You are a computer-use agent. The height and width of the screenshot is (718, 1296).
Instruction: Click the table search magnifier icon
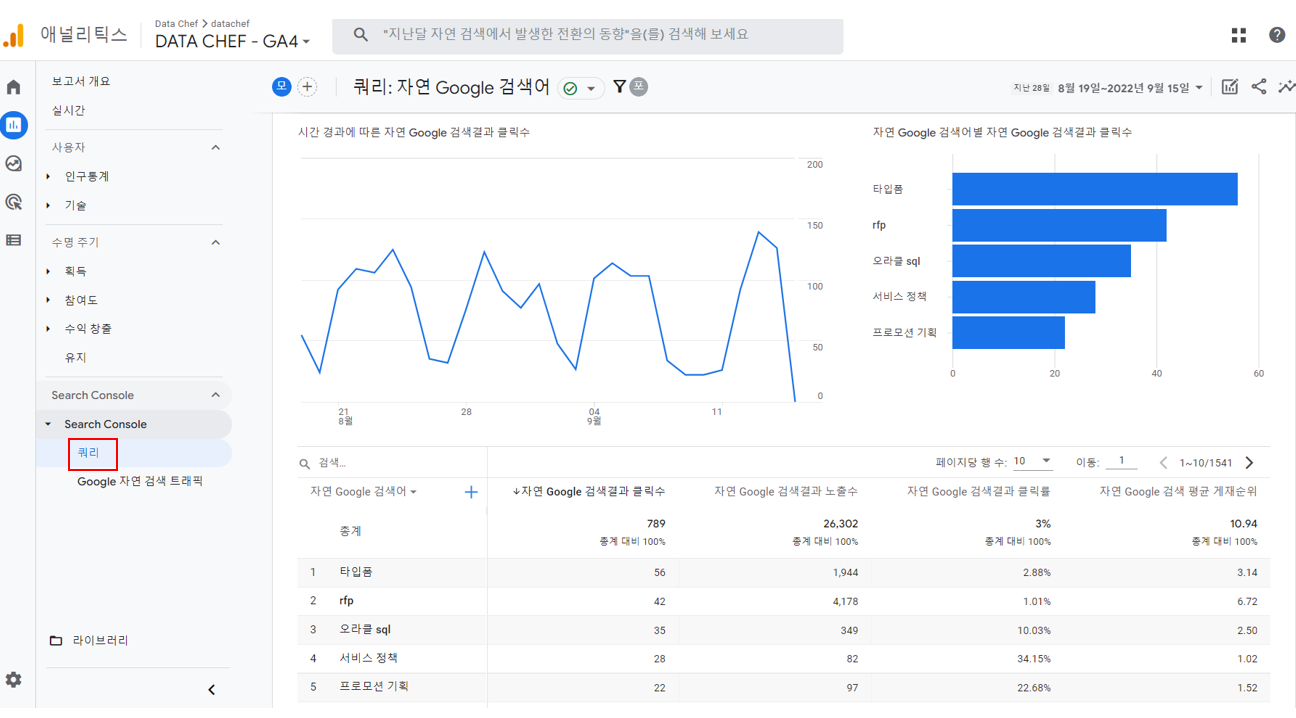pyautogui.click(x=305, y=464)
